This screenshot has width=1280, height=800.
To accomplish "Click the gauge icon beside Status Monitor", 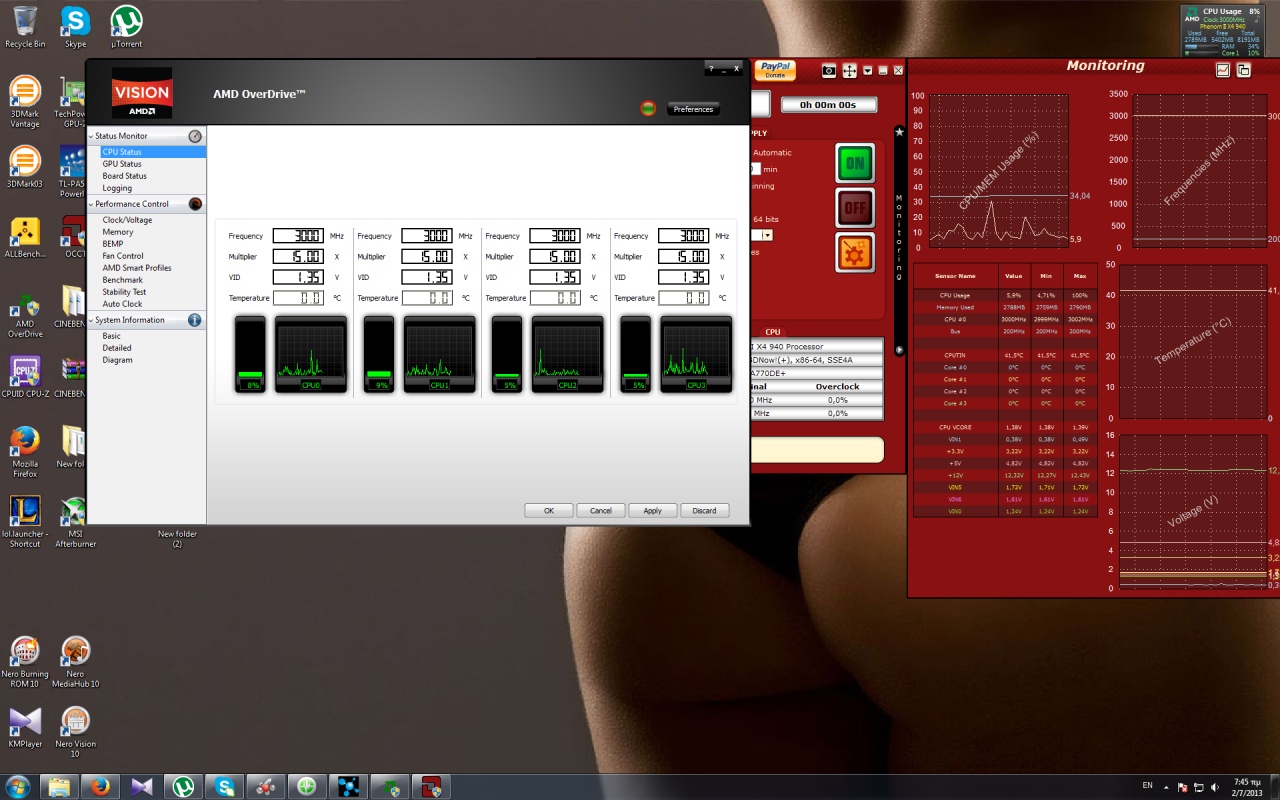I will coord(195,136).
